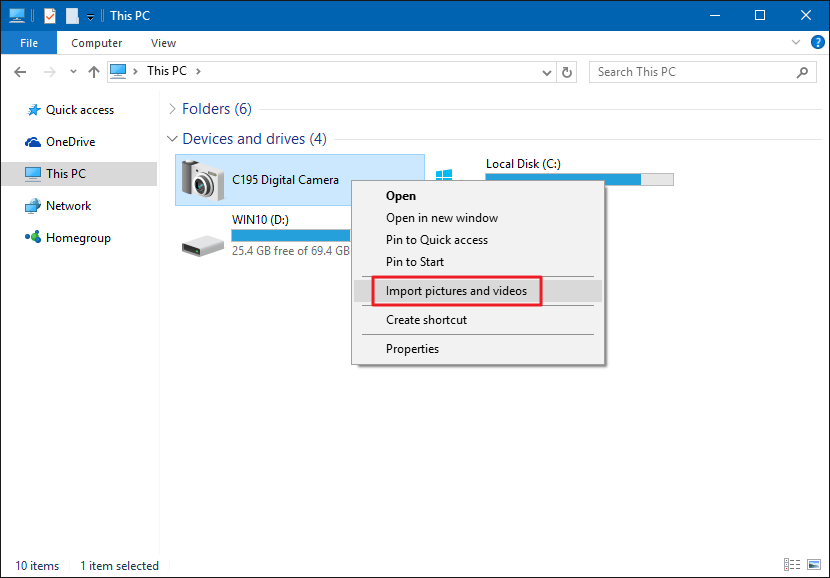The height and width of the screenshot is (578, 830).
Task: Switch to details list view
Action: pyautogui.click(x=792, y=565)
